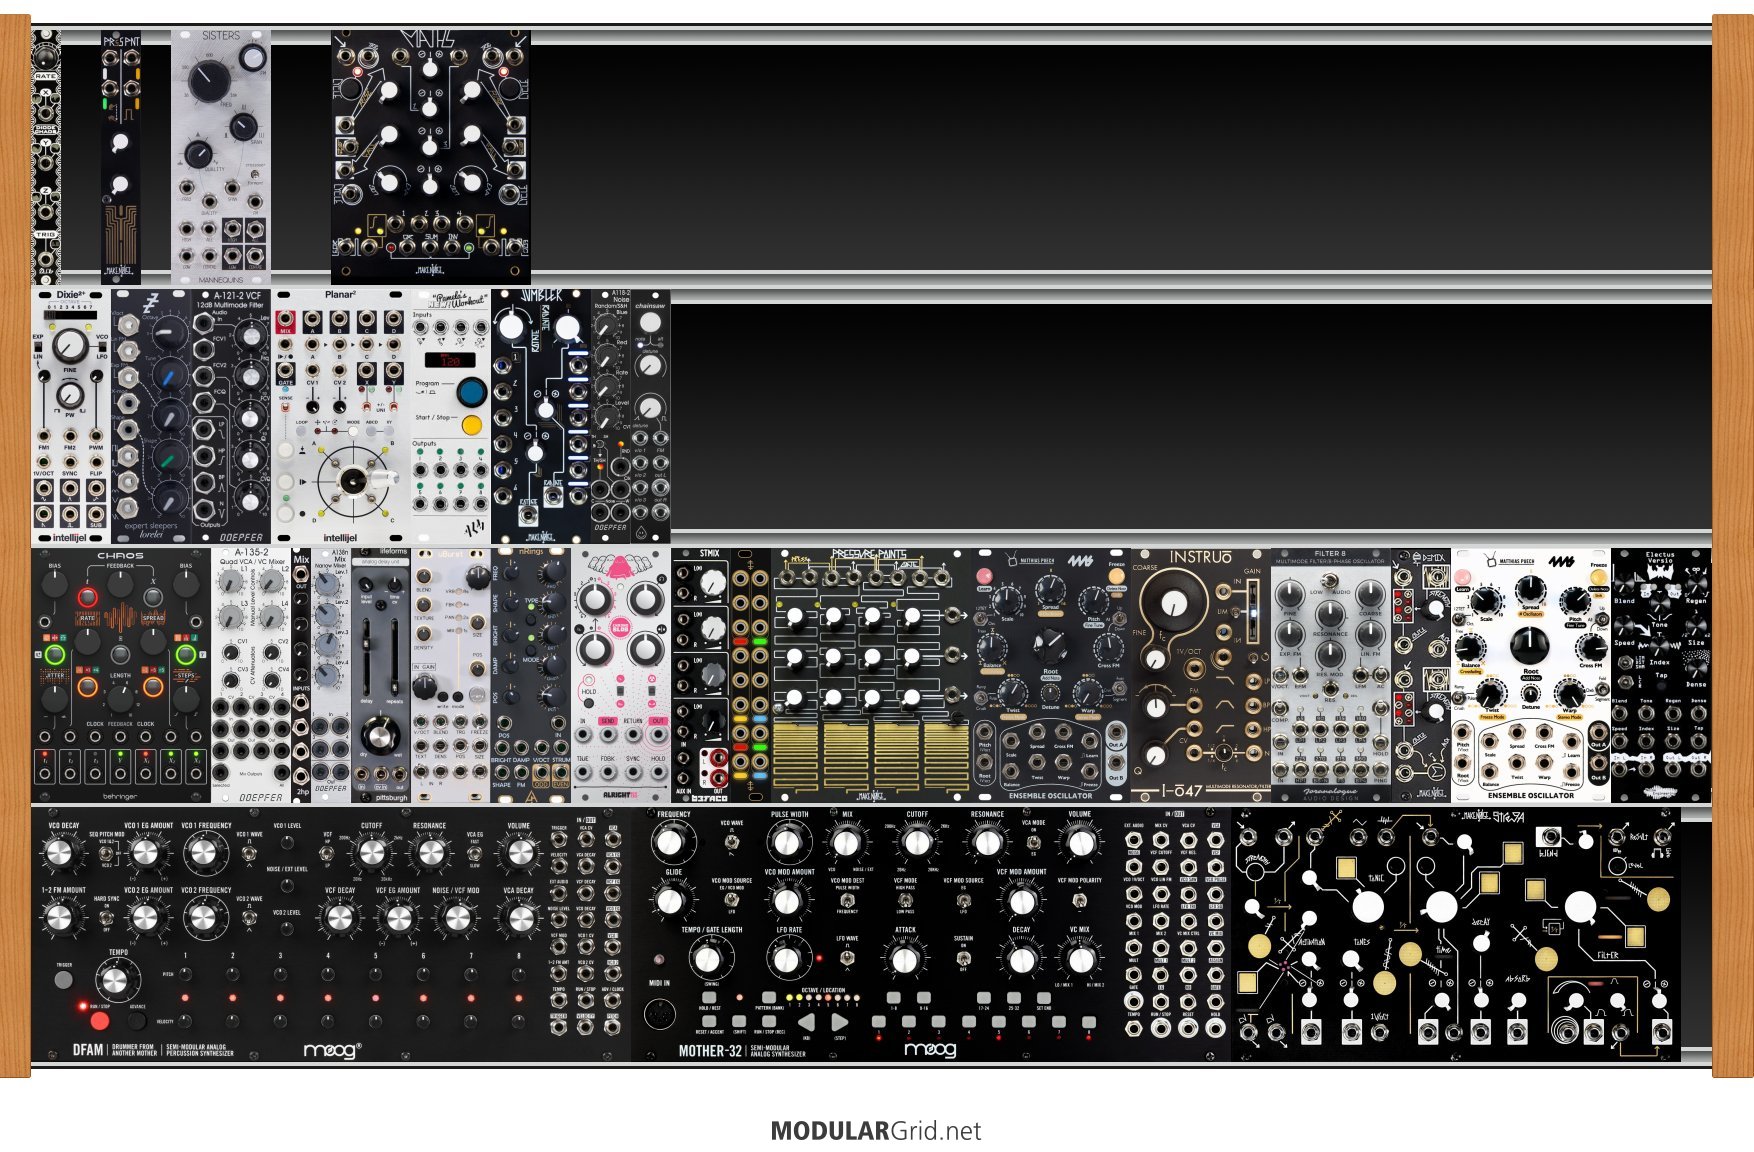Click the DFAM red Run/Stop button
The width and height of the screenshot is (1754, 1152).
(99, 1021)
